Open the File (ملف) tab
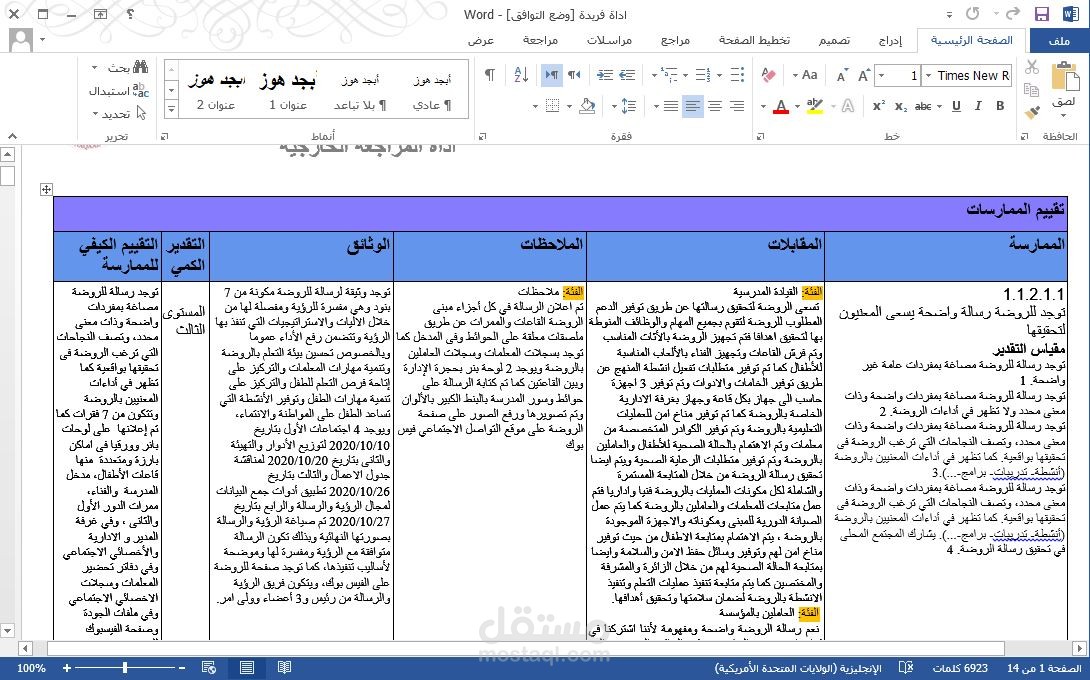The image size is (1090, 680). point(1059,41)
